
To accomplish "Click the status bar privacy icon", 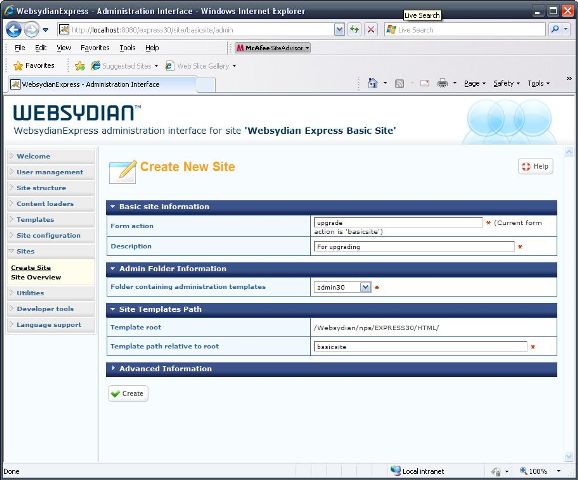I will point(496,471).
